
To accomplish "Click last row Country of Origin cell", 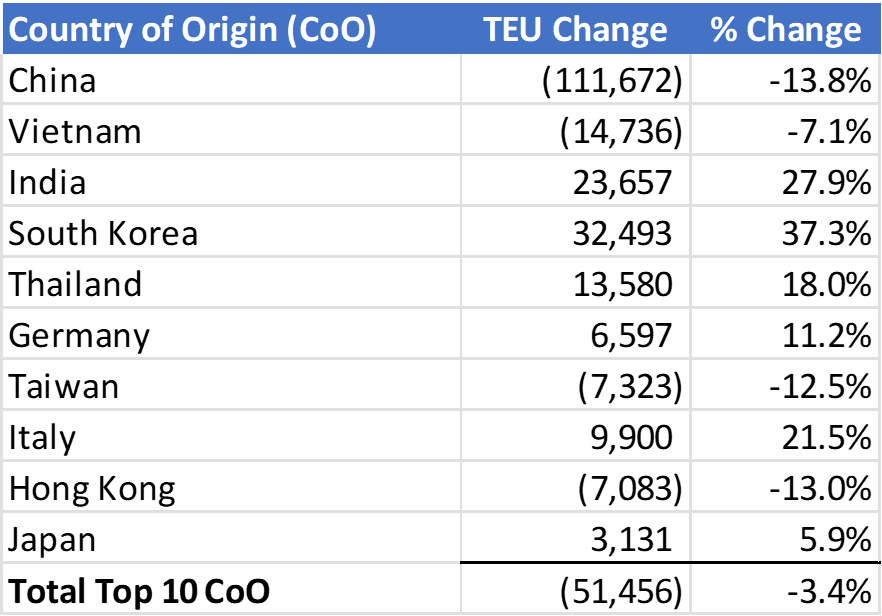I will [x=231, y=588].
